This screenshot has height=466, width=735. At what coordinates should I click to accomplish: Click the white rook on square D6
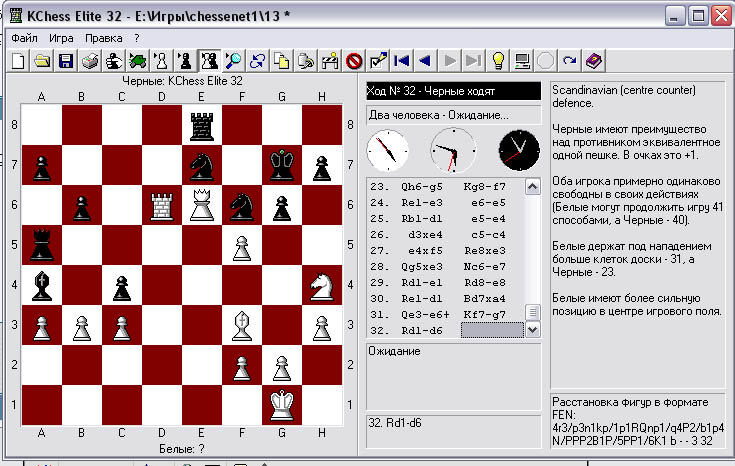[x=162, y=206]
